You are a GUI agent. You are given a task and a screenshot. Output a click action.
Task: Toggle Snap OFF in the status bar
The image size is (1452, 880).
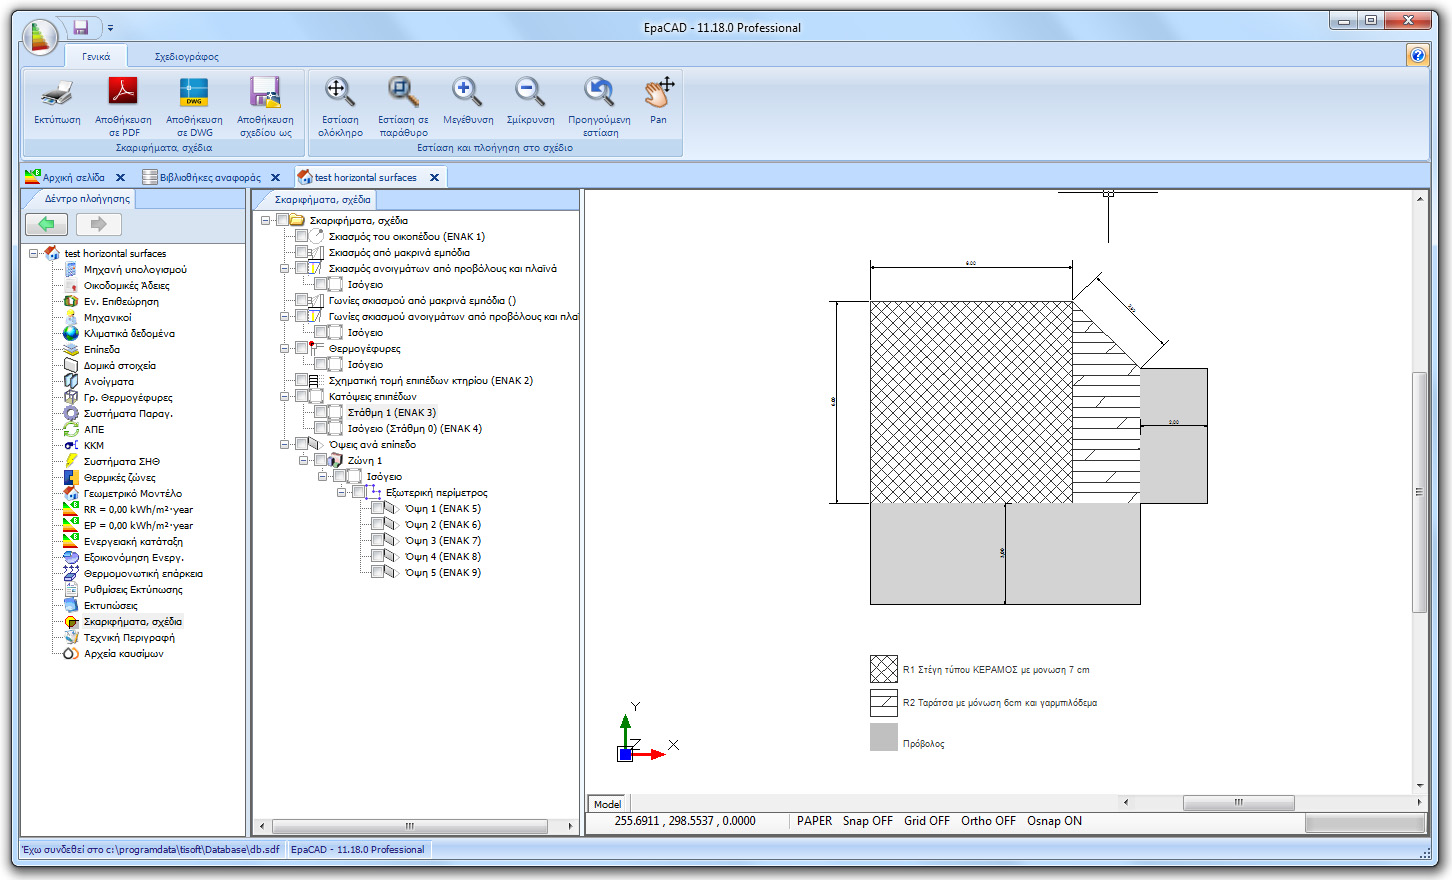coord(866,820)
